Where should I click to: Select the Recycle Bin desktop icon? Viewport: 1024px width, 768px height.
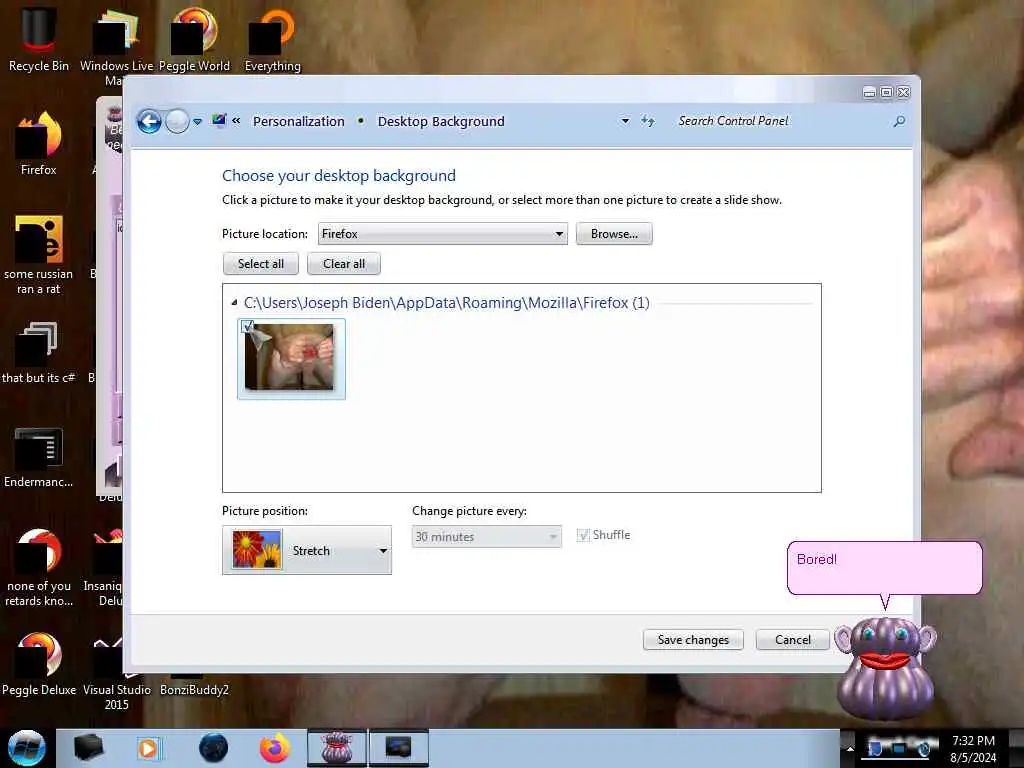39,39
